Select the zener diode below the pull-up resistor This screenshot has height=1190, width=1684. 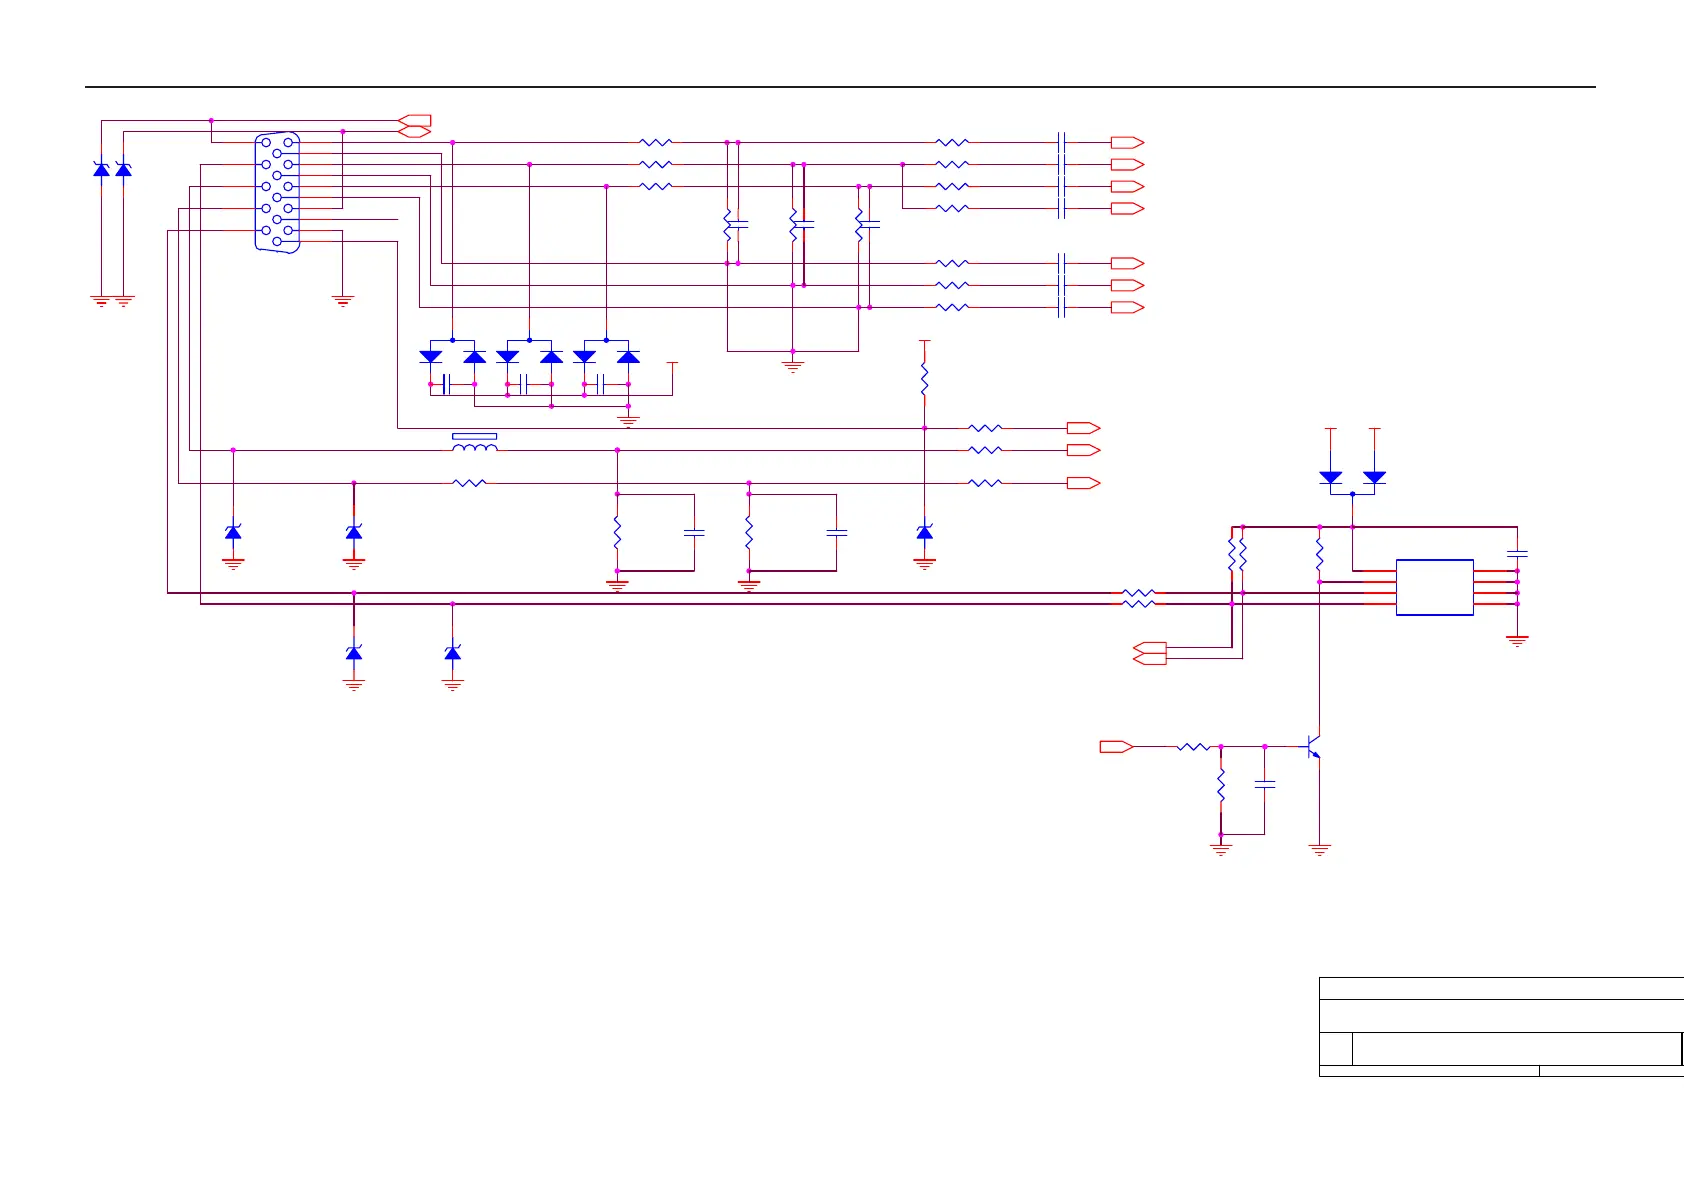point(925,532)
